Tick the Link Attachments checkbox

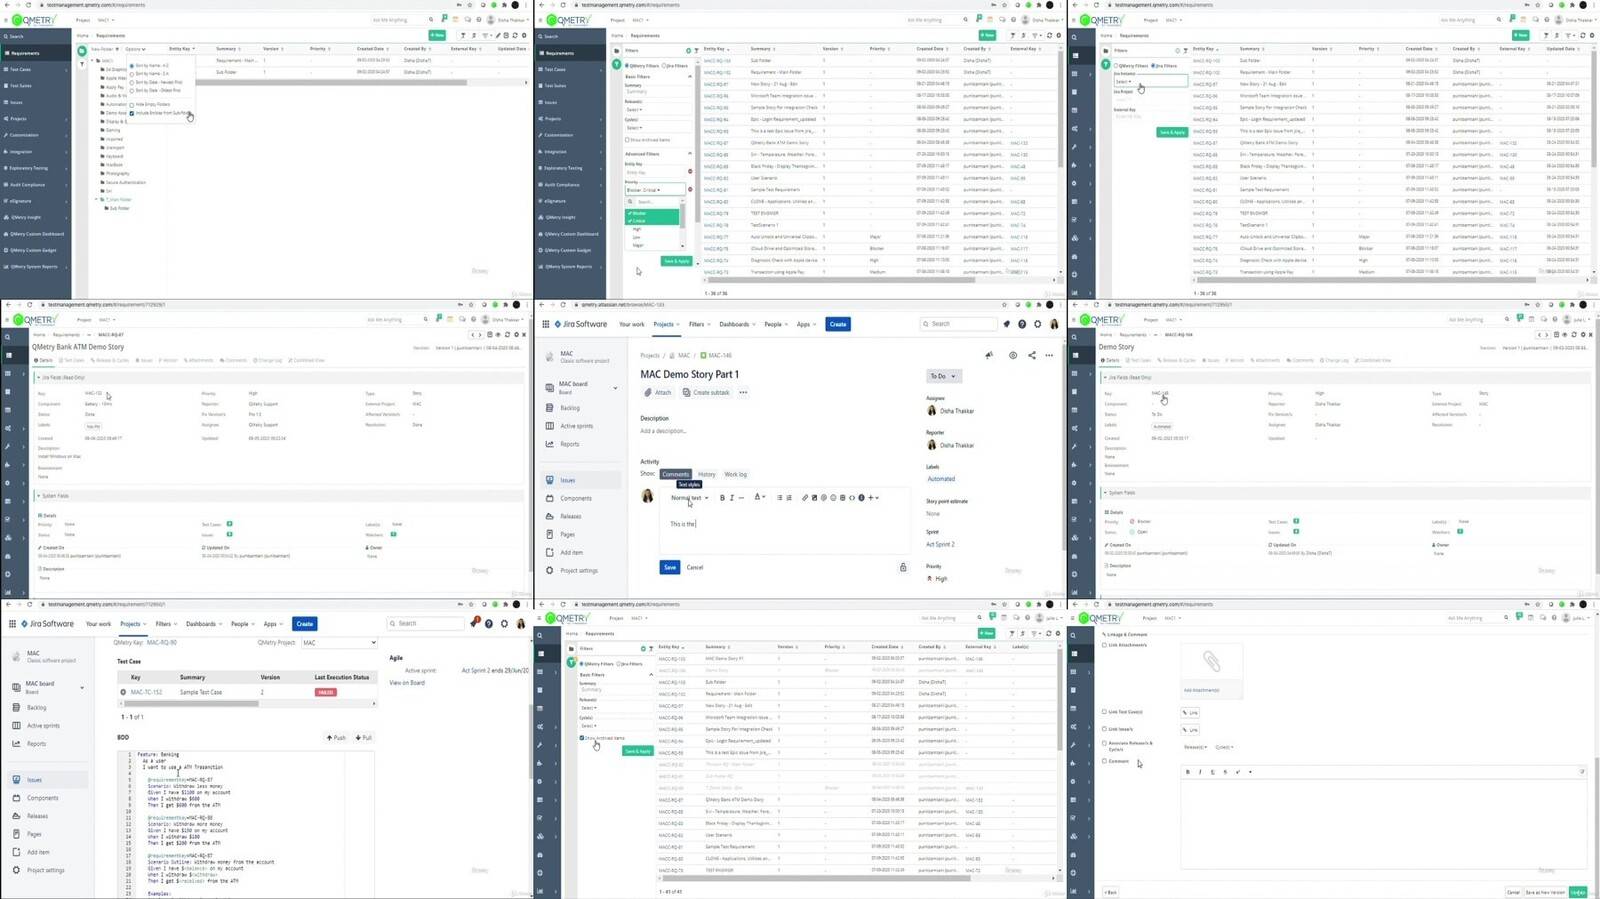coord(1104,645)
